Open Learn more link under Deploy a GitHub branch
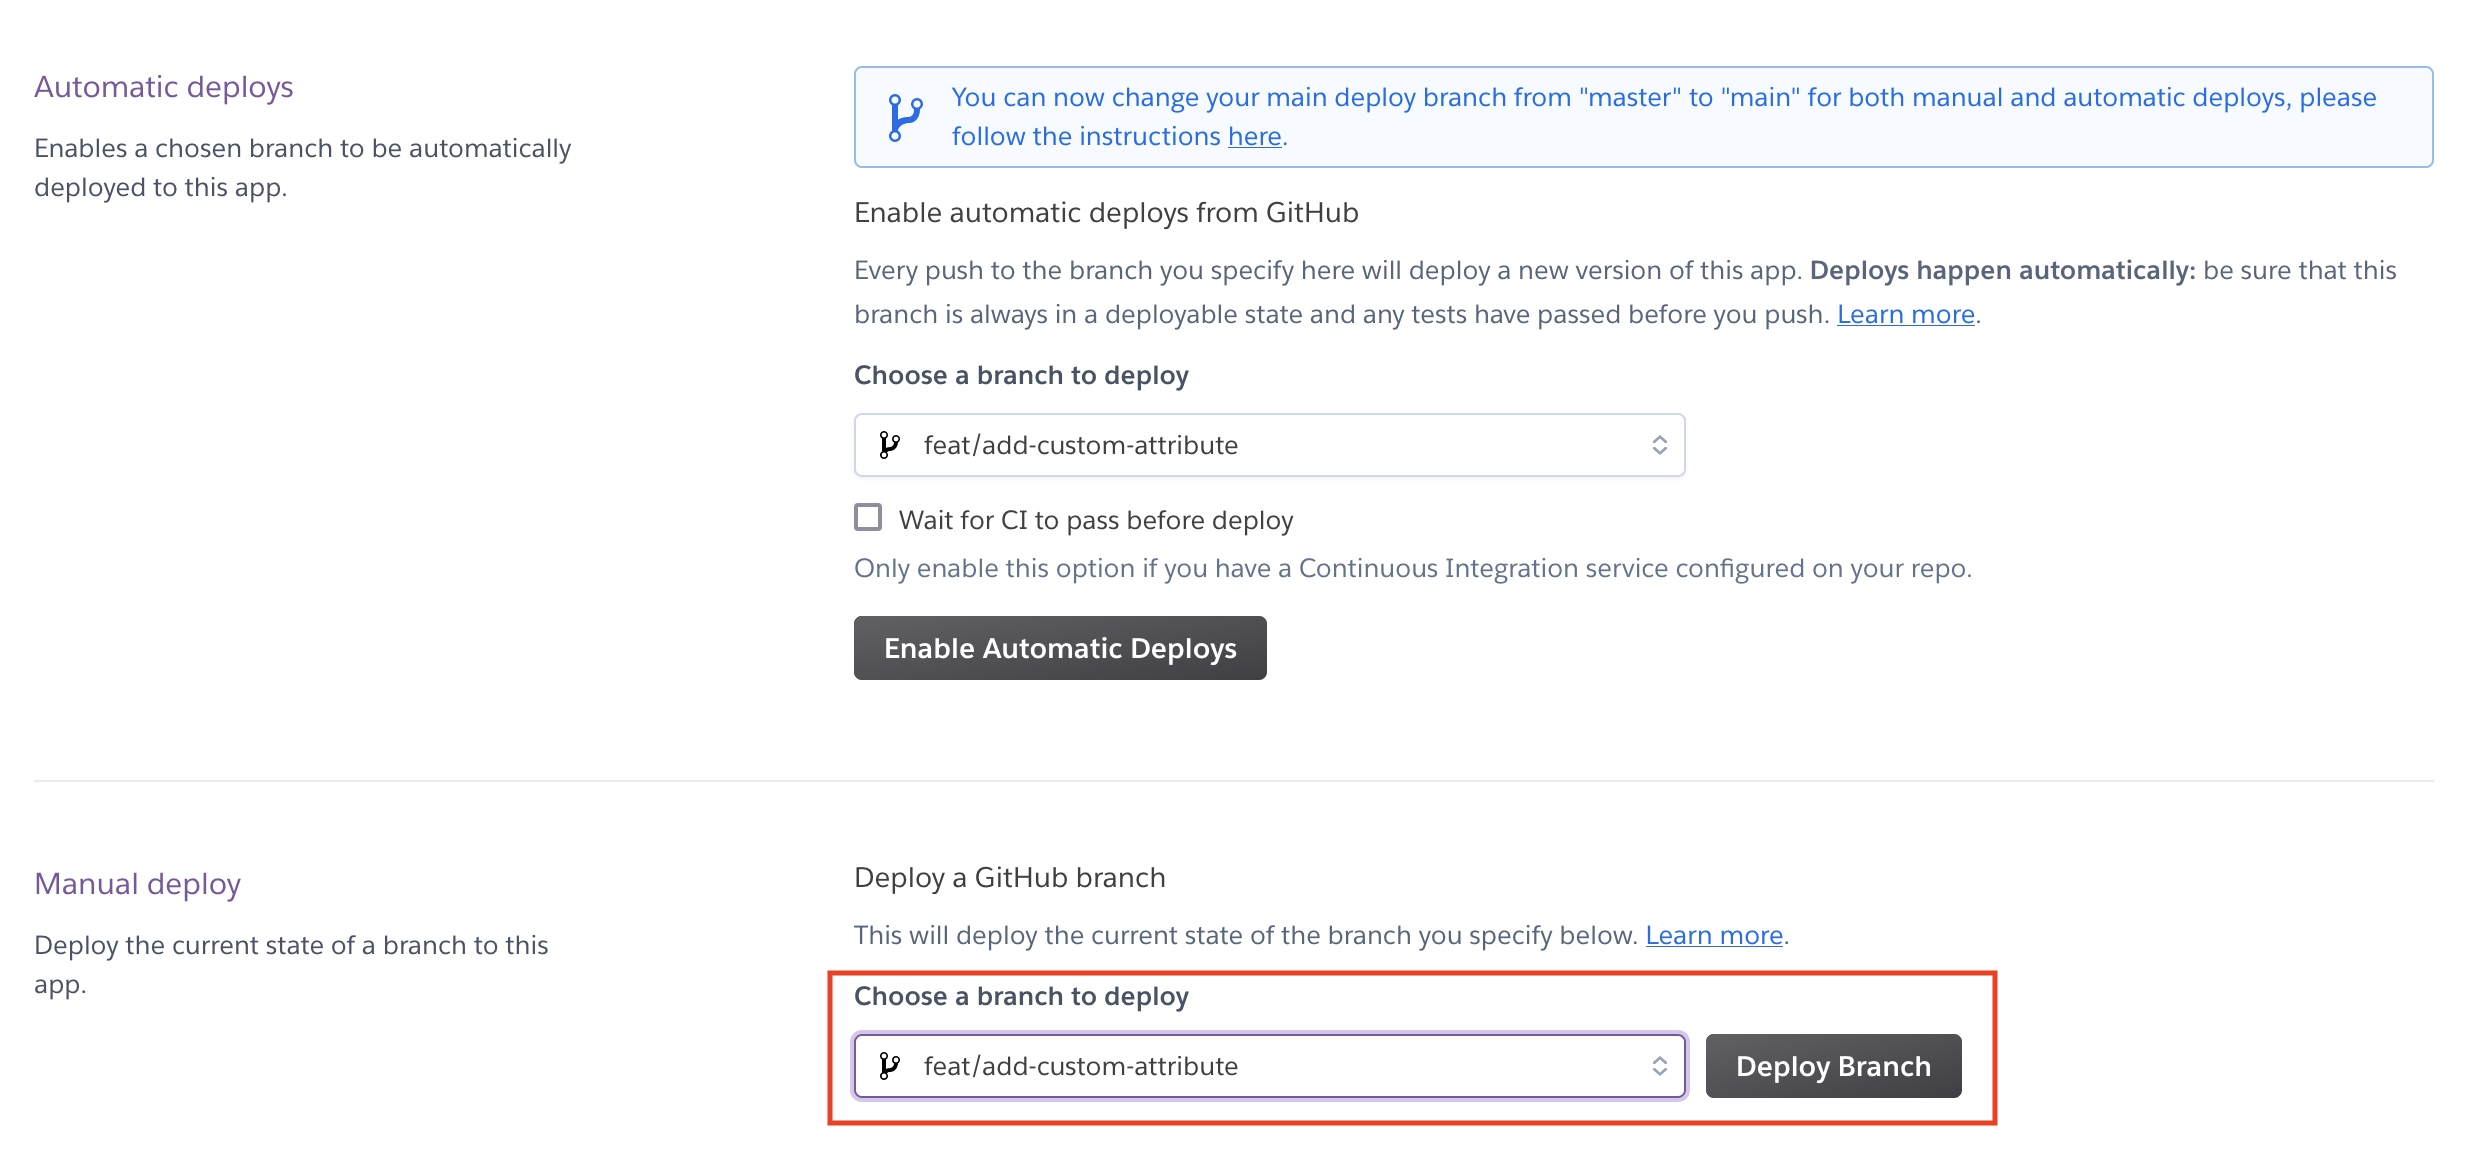The image size is (2480, 1157). pos(1714,935)
